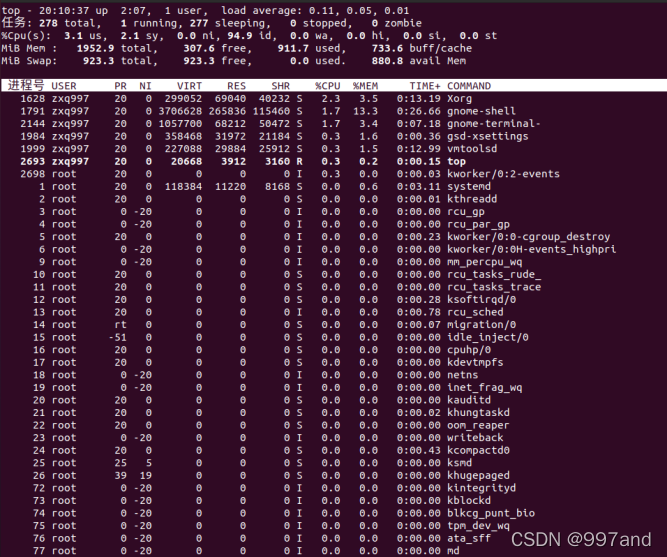The height and width of the screenshot is (557, 667).
Task: Click gsd-xsettings in the COMMAND column
Action: coord(487,137)
